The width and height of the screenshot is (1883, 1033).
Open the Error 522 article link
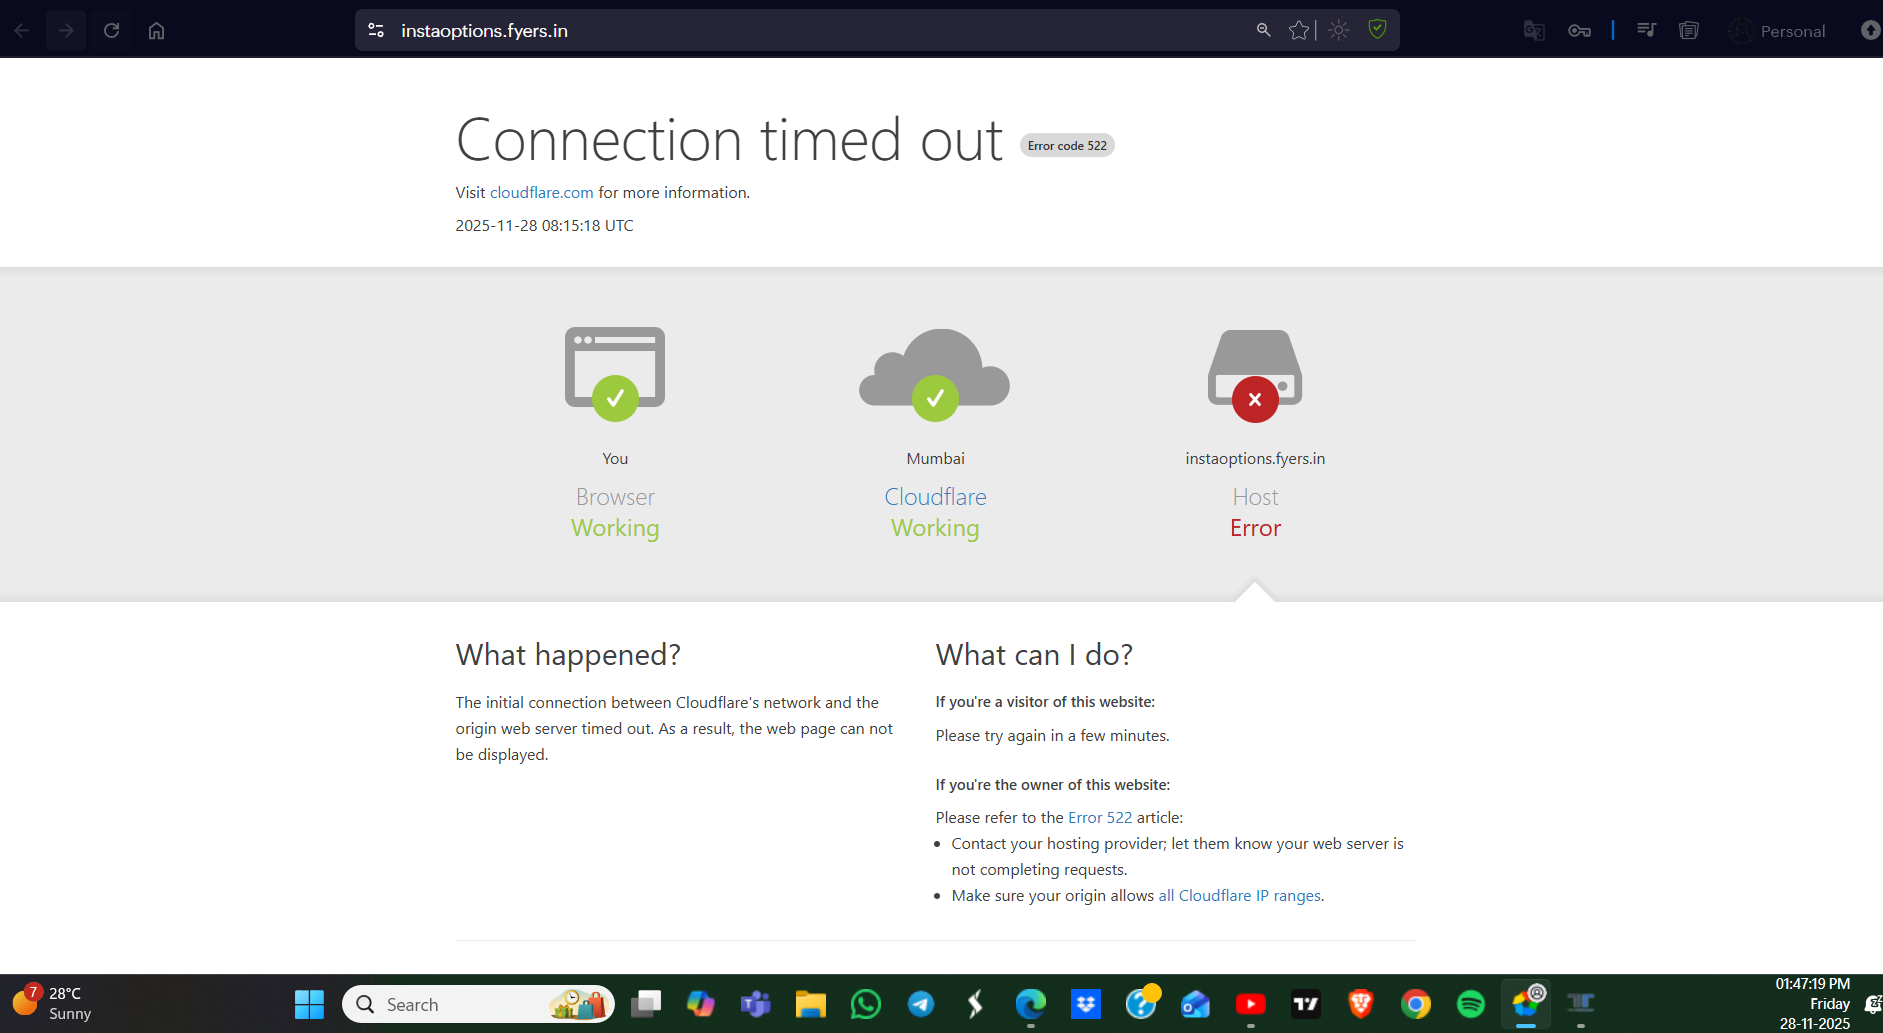coord(1099,818)
